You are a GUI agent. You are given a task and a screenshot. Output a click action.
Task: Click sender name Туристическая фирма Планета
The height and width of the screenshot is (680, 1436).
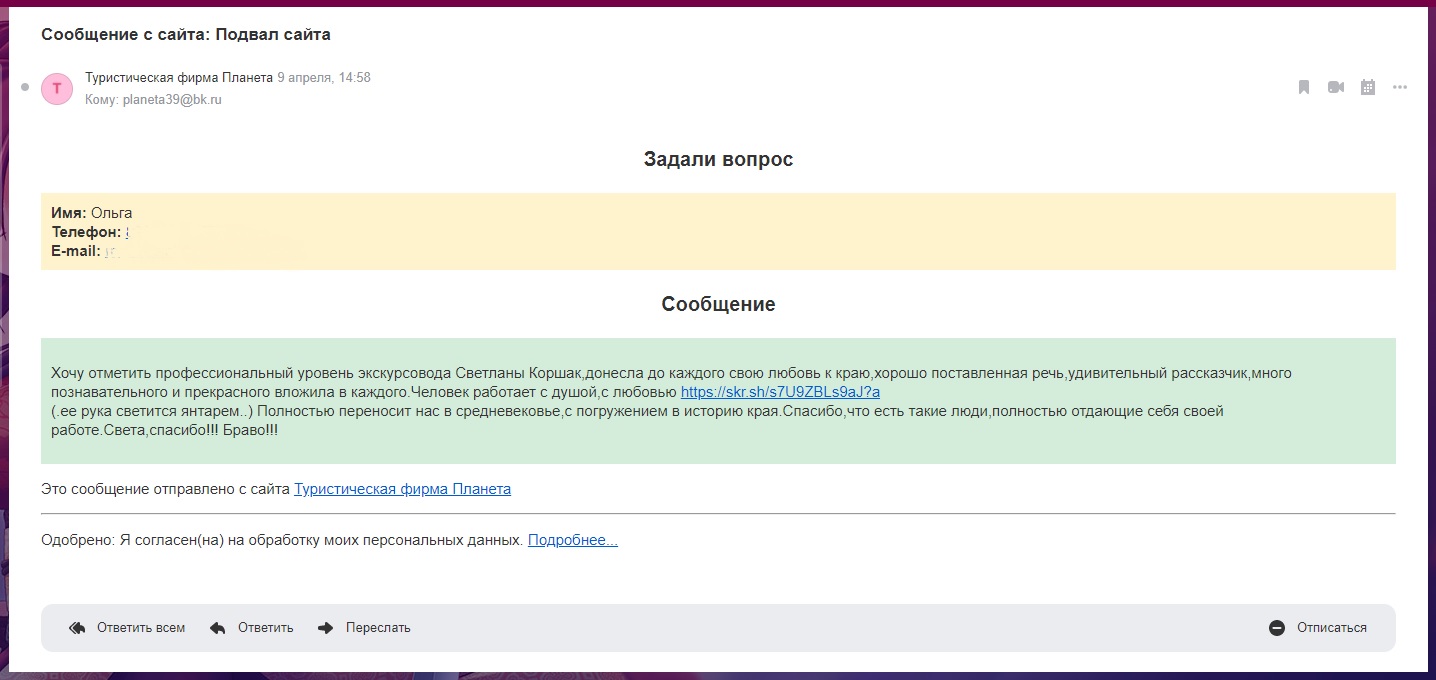click(179, 77)
